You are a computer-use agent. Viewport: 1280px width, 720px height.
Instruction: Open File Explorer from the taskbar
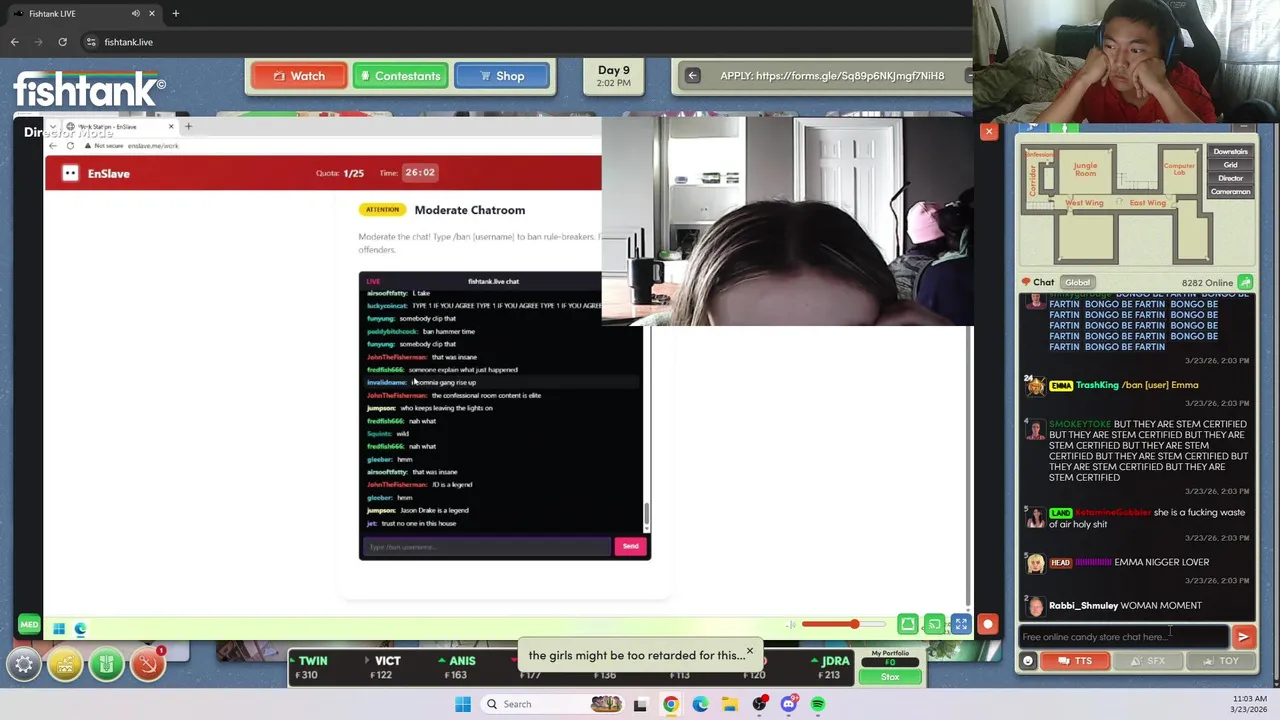pos(730,704)
